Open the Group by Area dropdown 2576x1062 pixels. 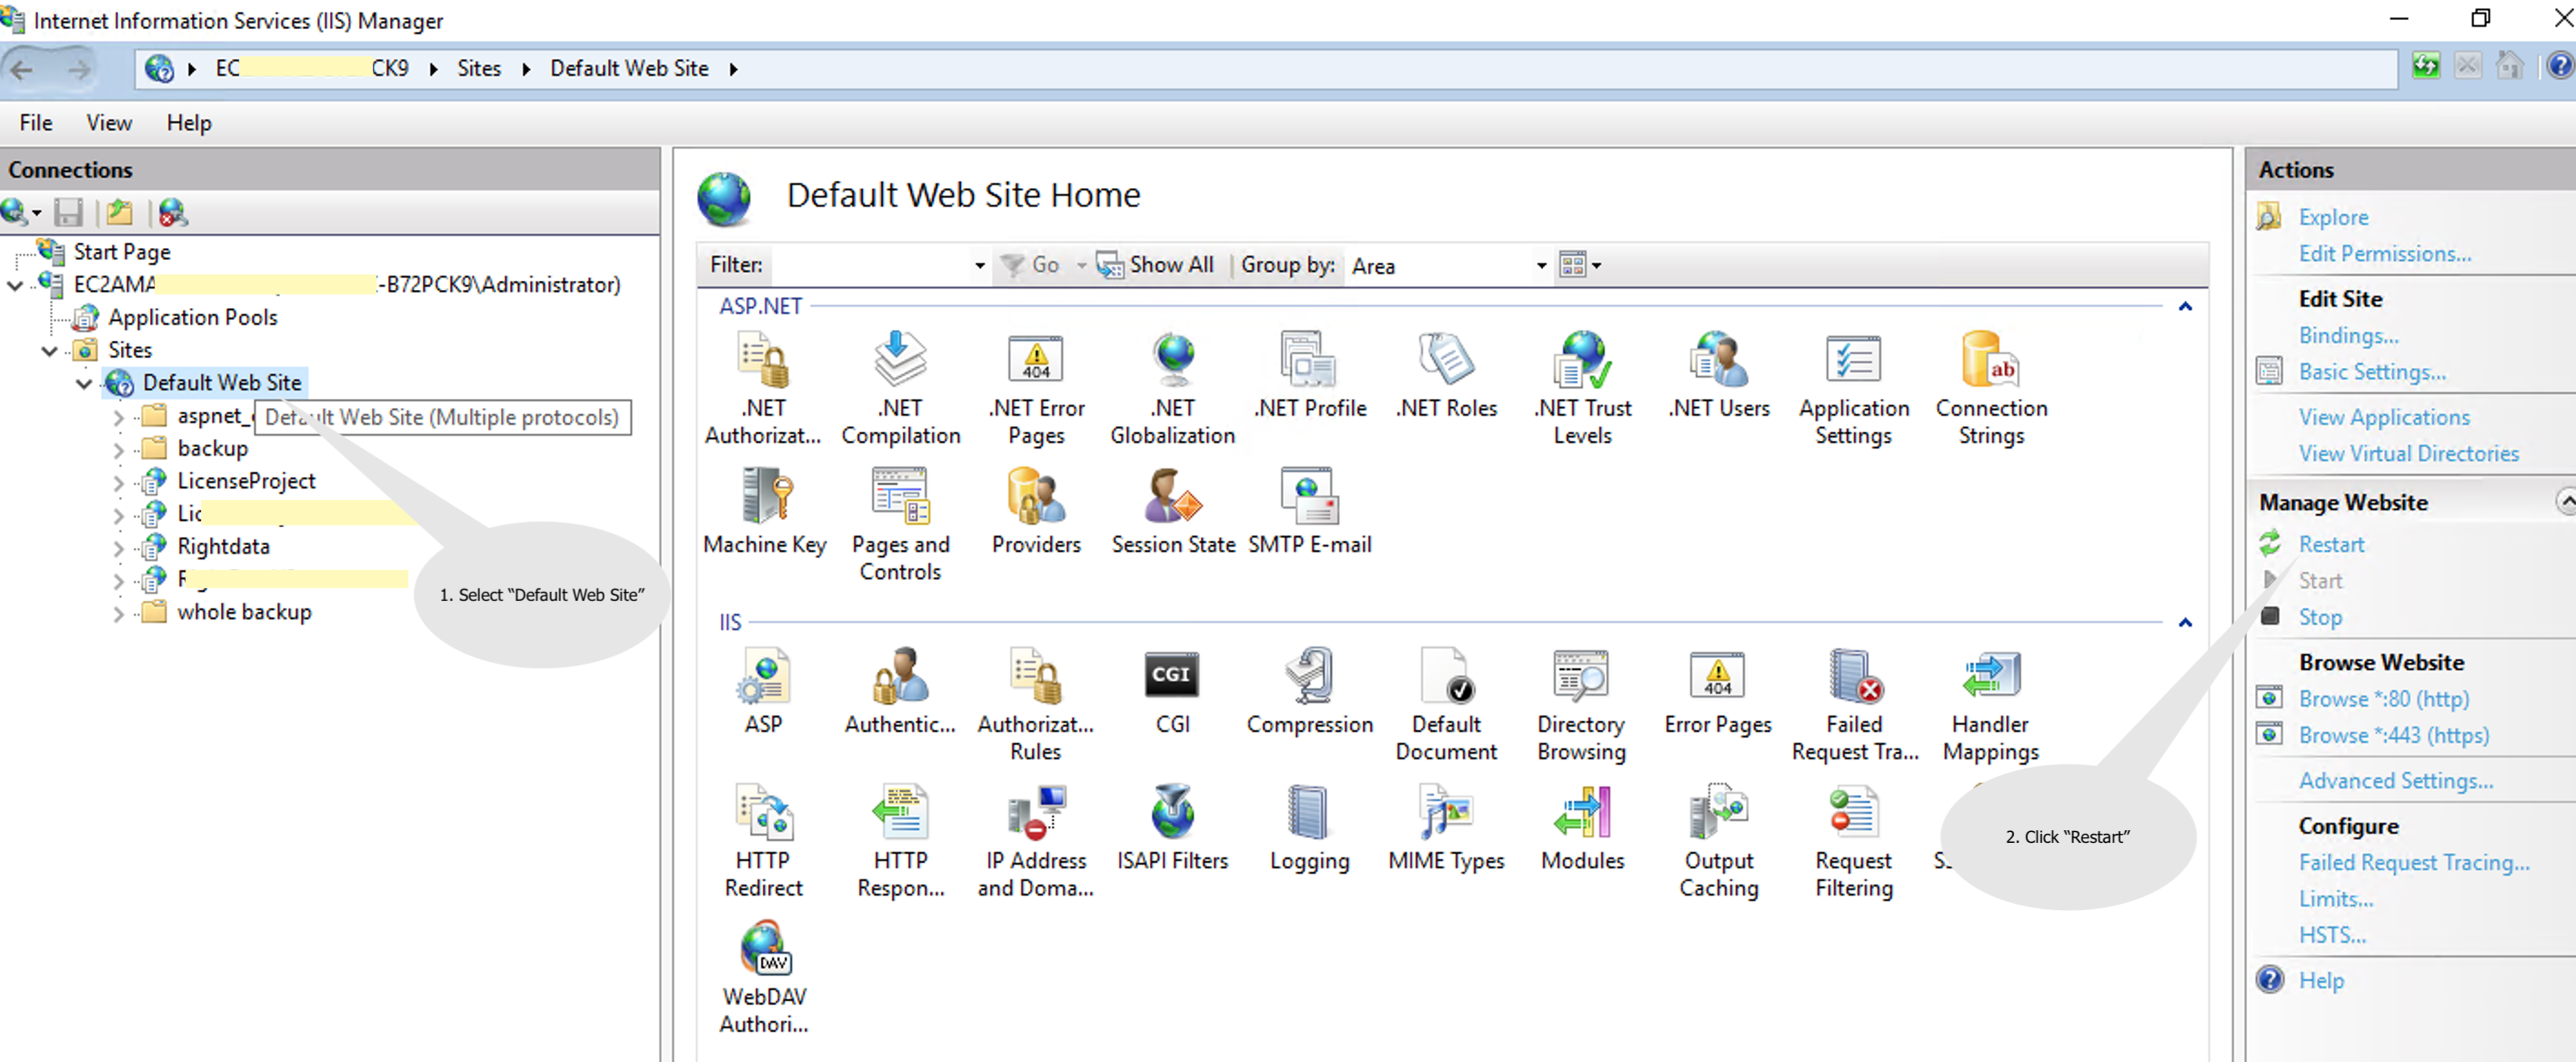pos(1449,265)
